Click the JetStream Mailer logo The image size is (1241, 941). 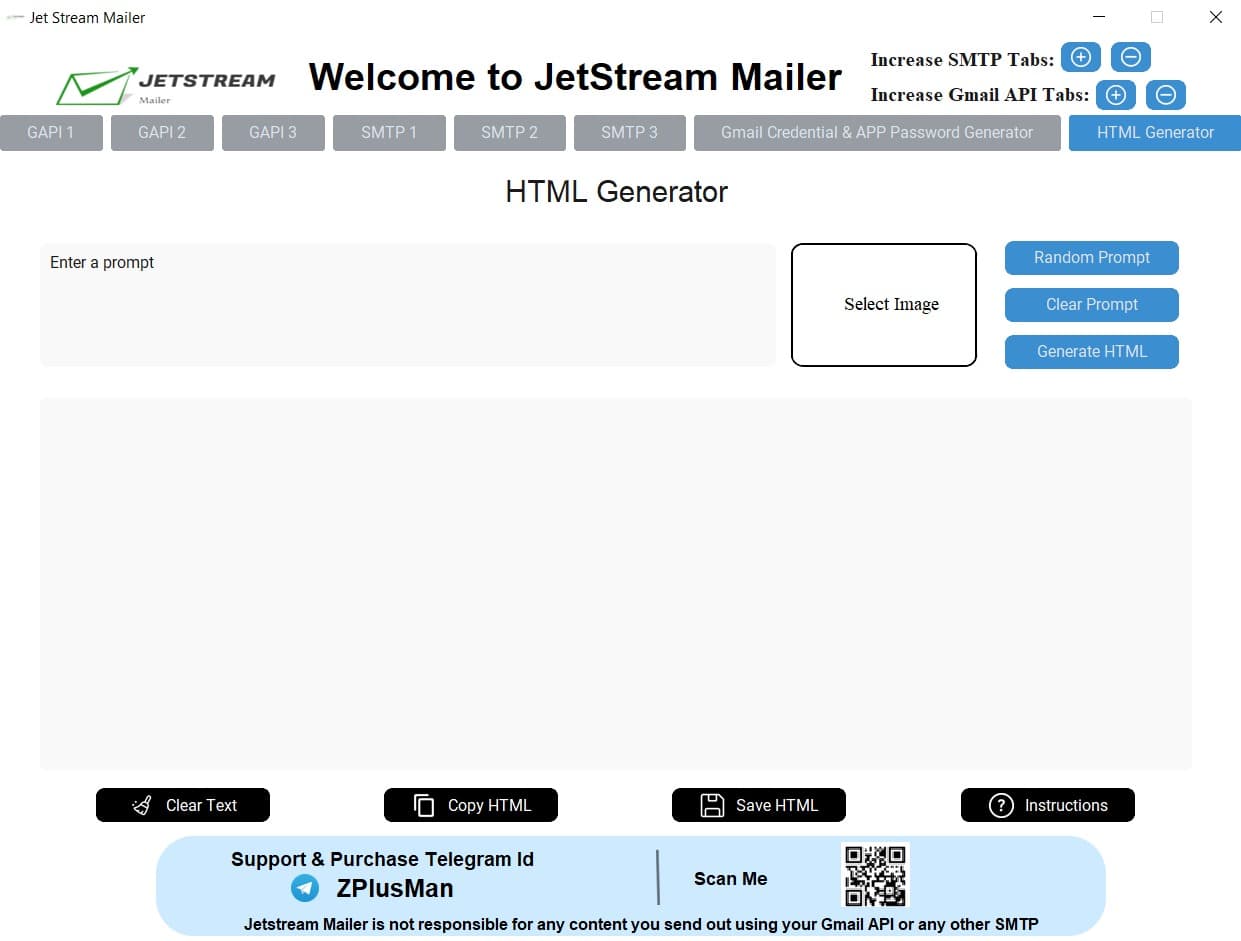tap(166, 85)
